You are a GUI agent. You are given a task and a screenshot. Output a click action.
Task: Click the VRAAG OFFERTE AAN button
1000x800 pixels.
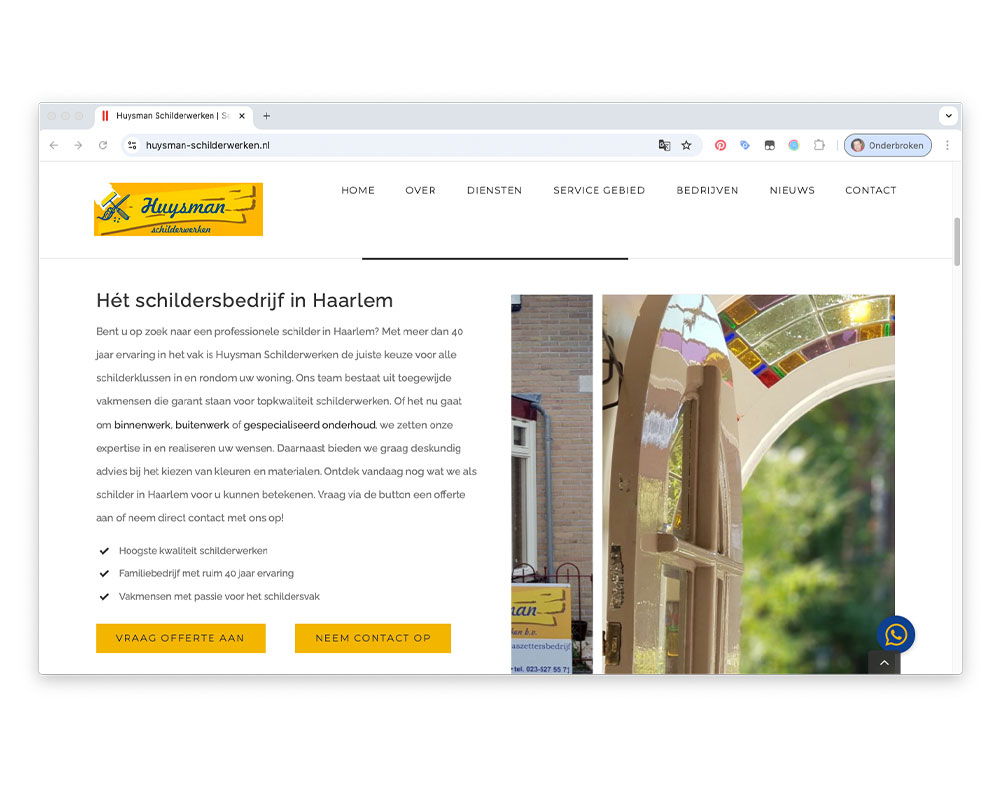pos(180,638)
